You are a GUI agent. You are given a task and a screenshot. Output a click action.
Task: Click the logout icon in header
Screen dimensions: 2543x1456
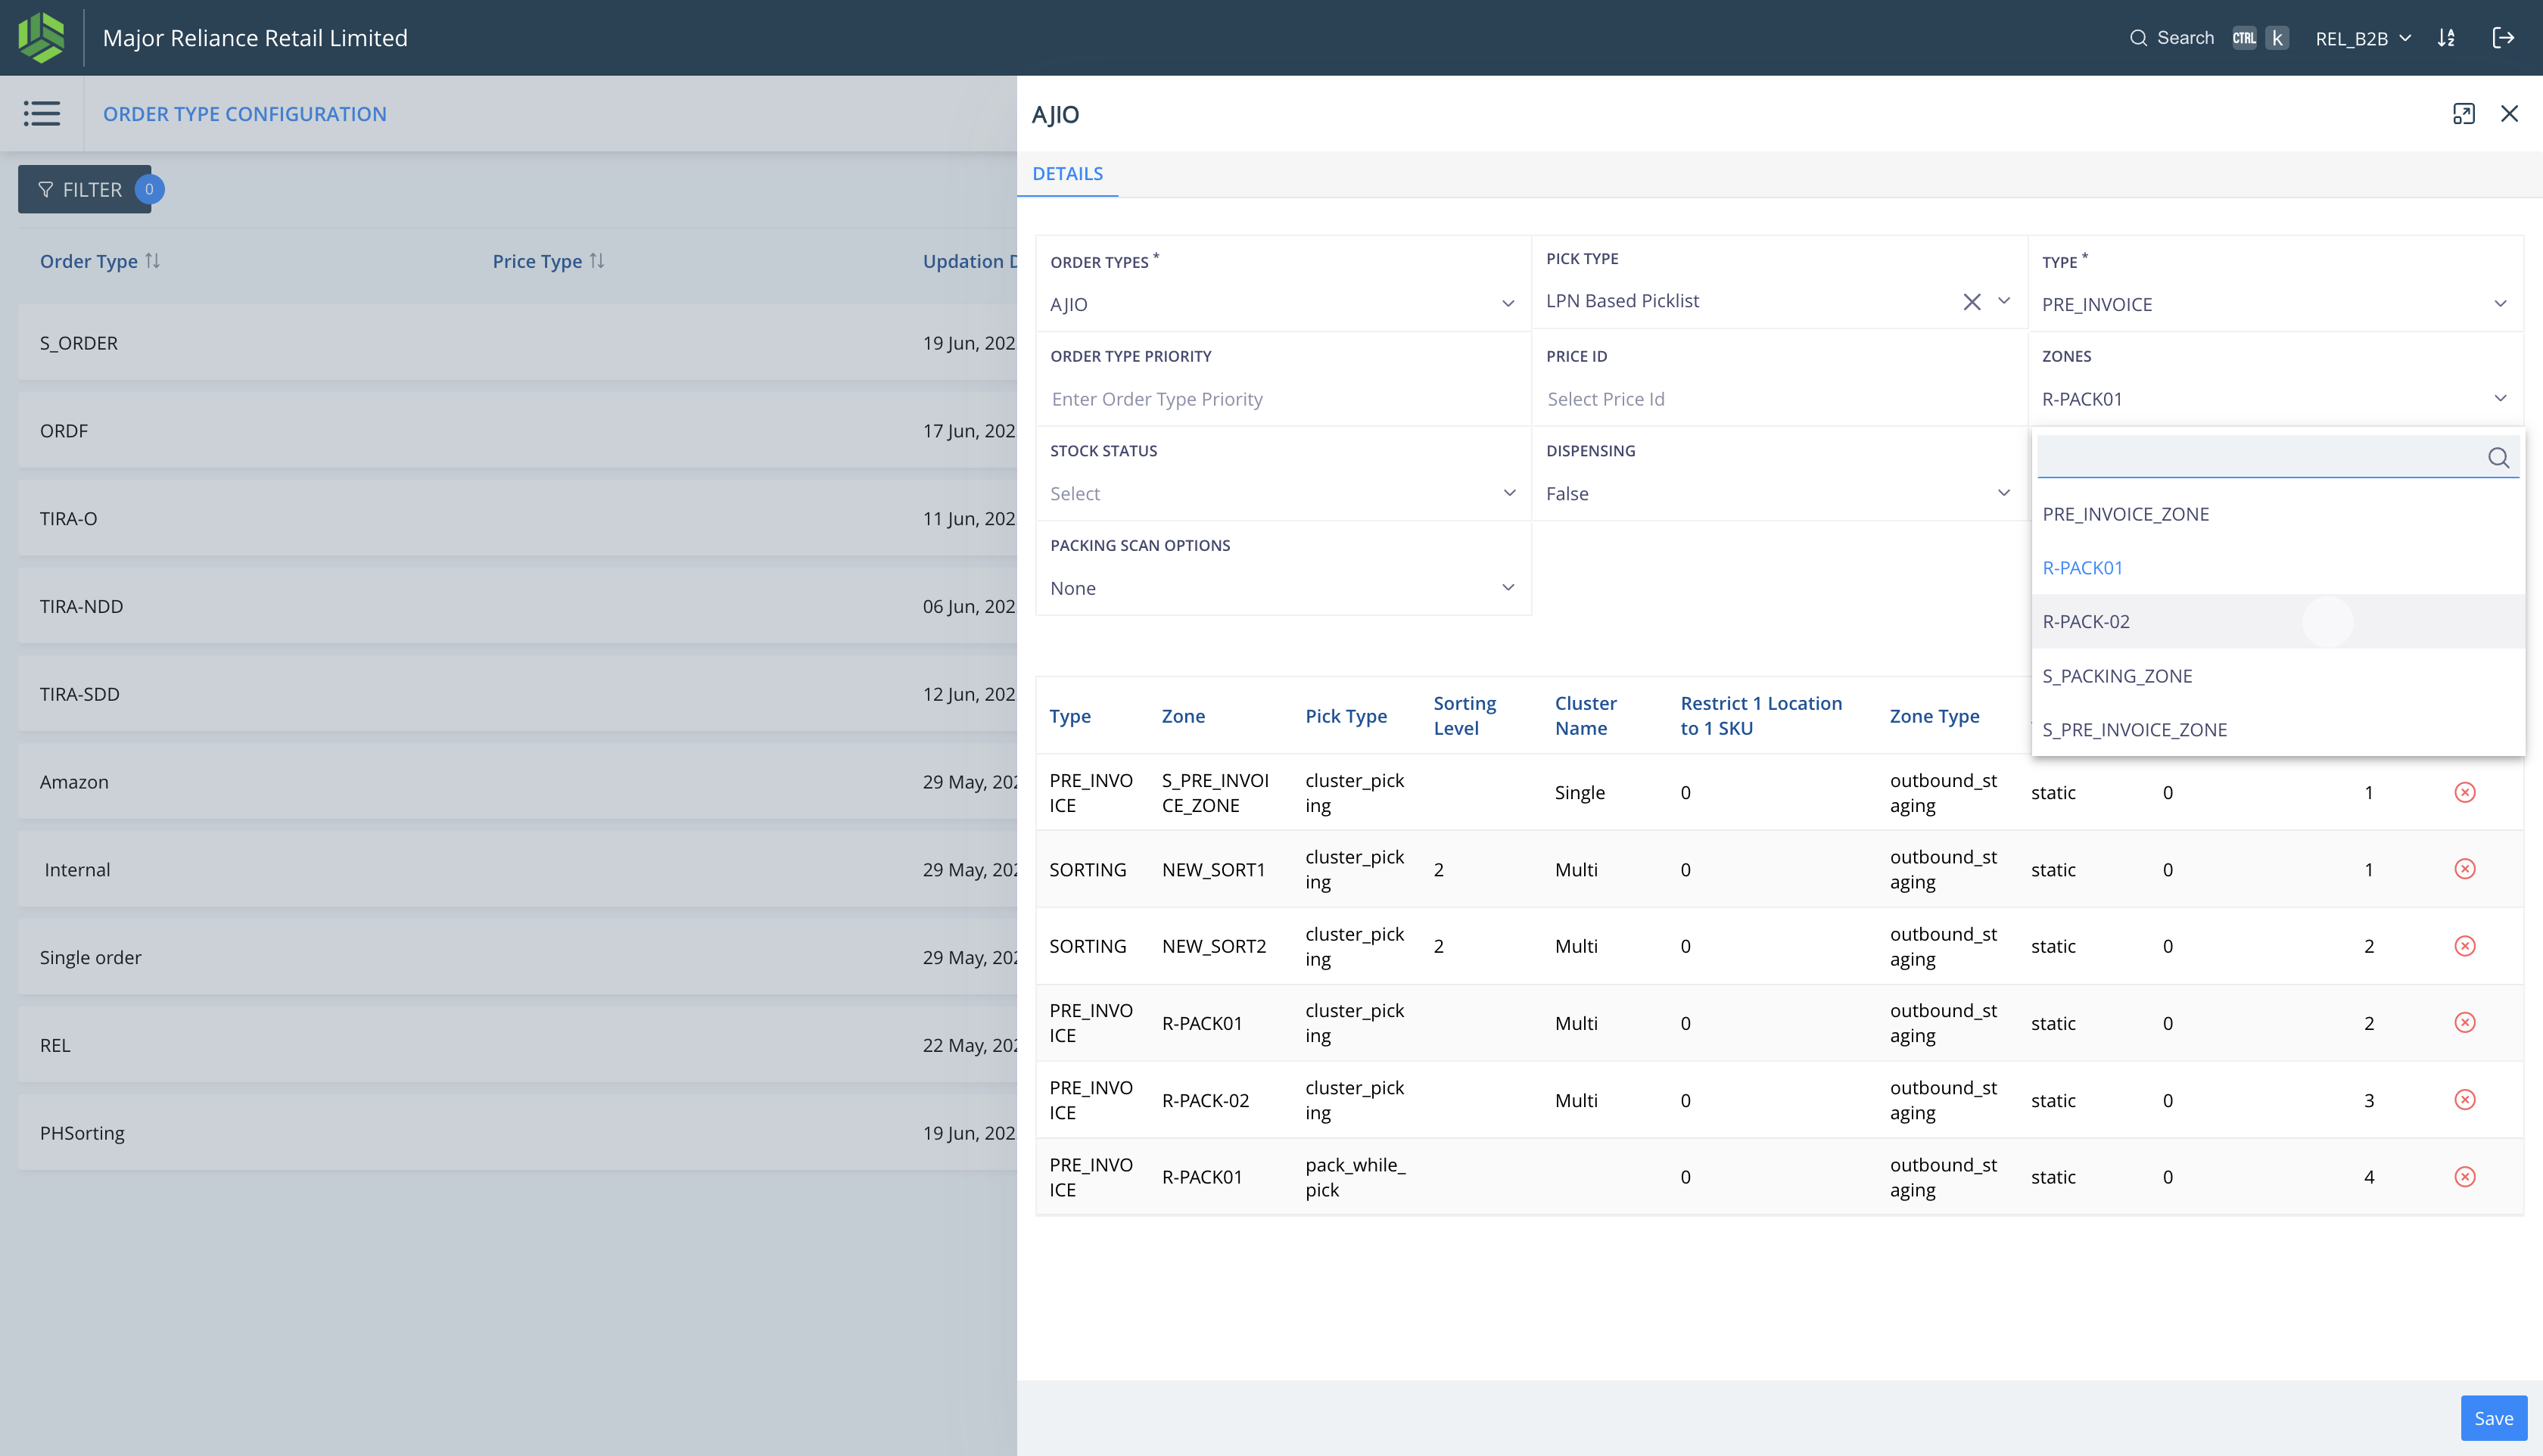click(2503, 38)
